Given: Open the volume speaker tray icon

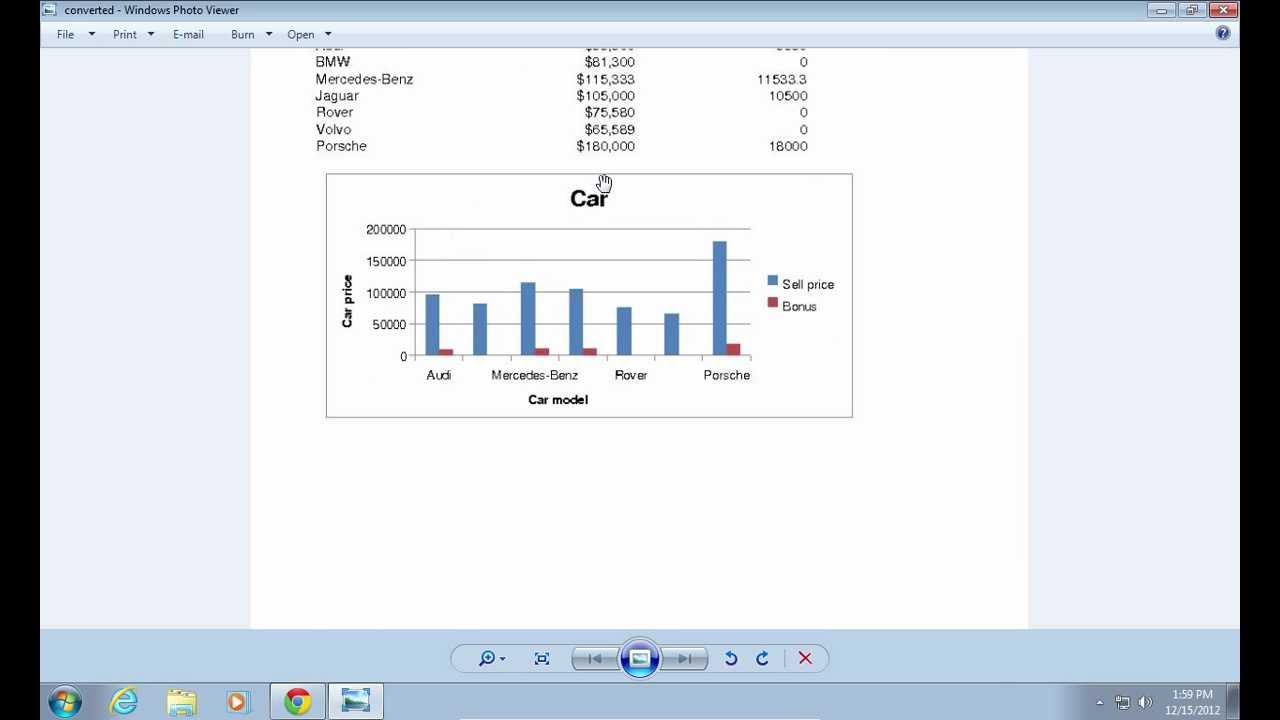Looking at the screenshot, I should (x=1145, y=702).
